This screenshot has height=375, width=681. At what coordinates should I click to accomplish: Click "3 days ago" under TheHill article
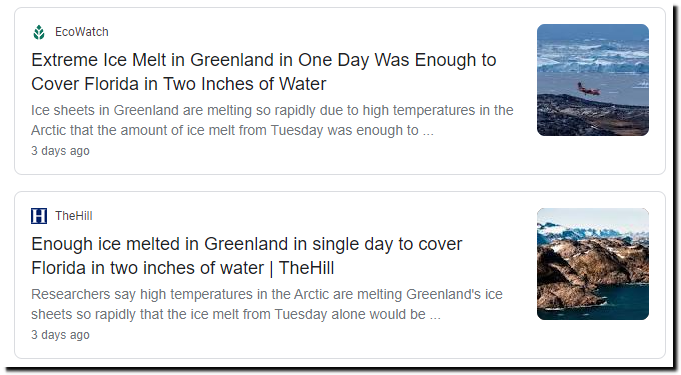60,335
